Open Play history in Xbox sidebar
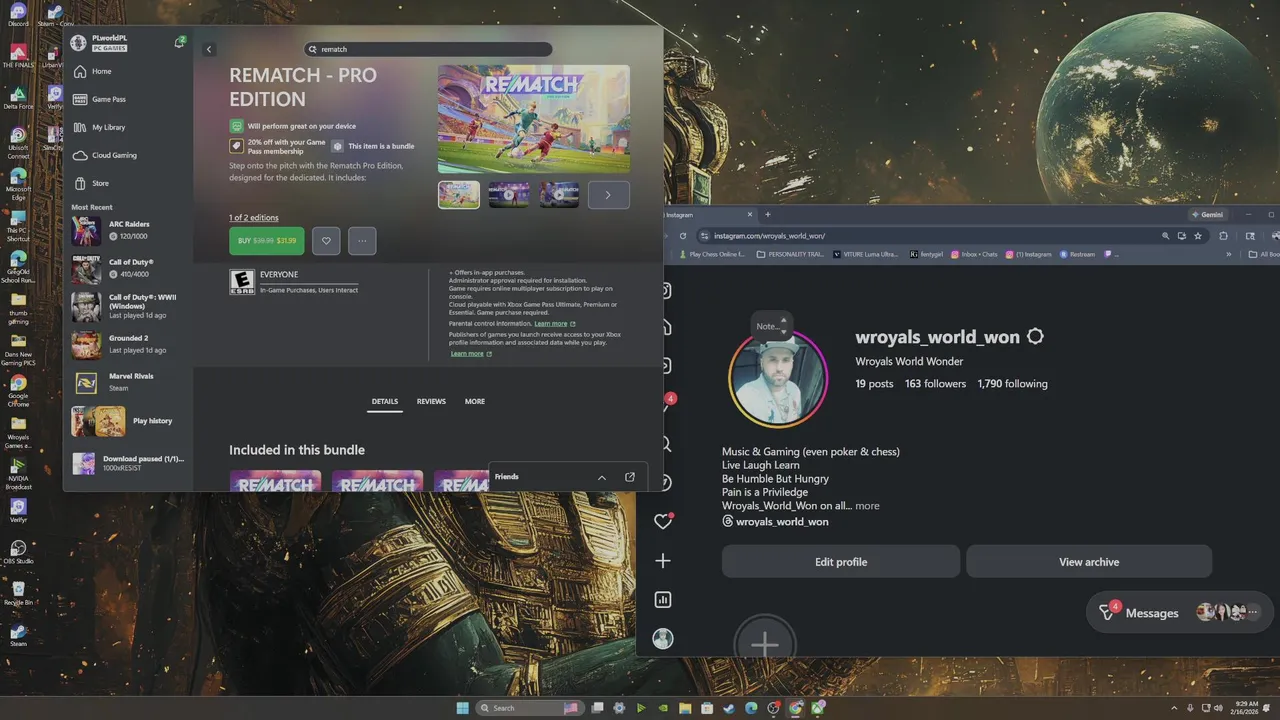 [x=128, y=421]
